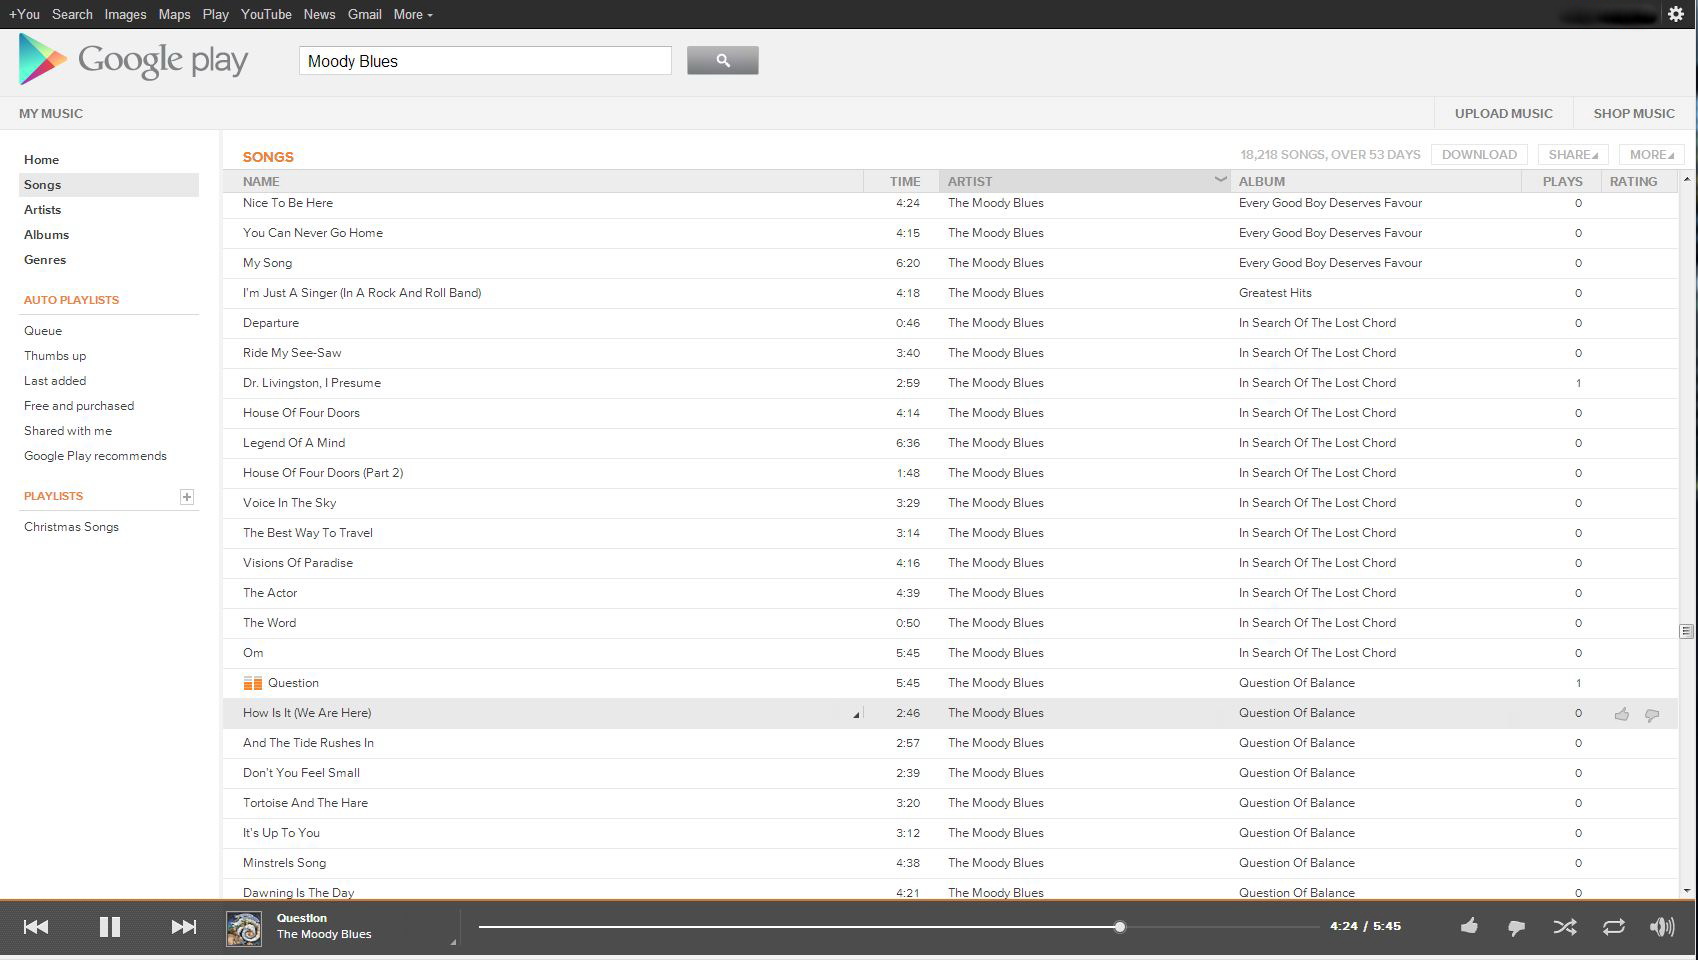Click the UPLOAD MUSIC button
1698x960 pixels.
pyautogui.click(x=1503, y=113)
